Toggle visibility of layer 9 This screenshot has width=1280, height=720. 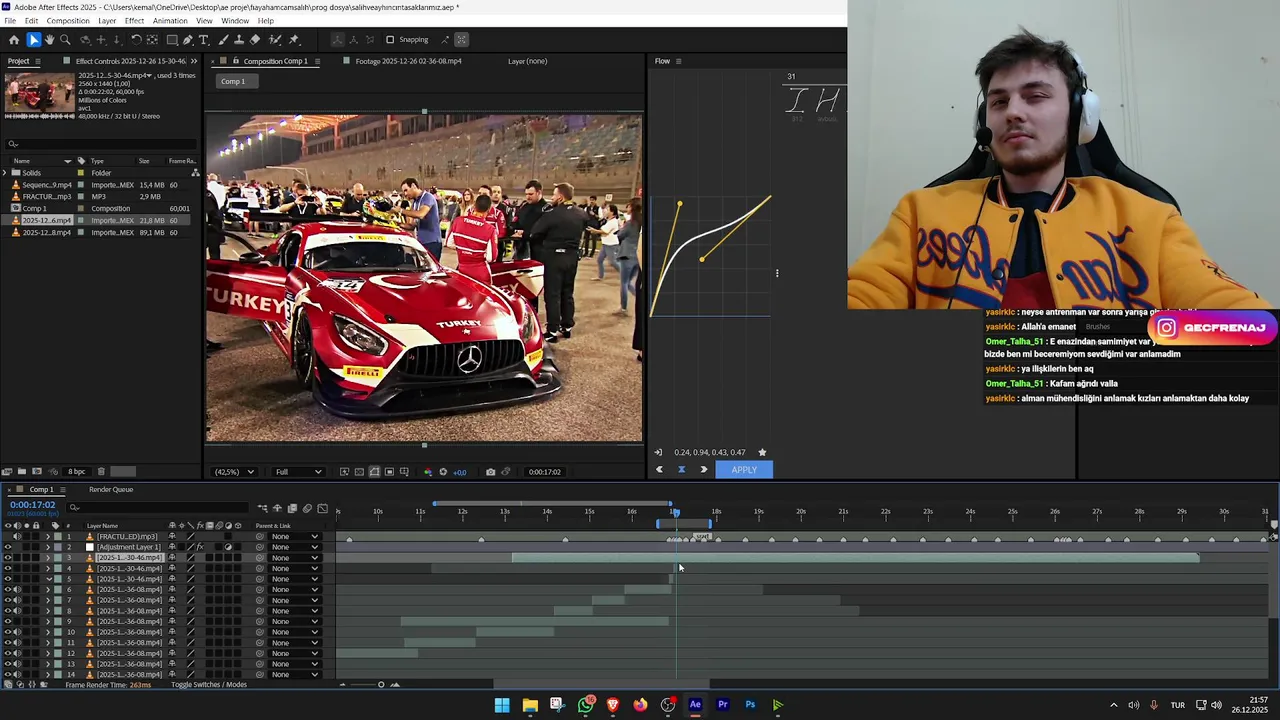(x=8, y=621)
